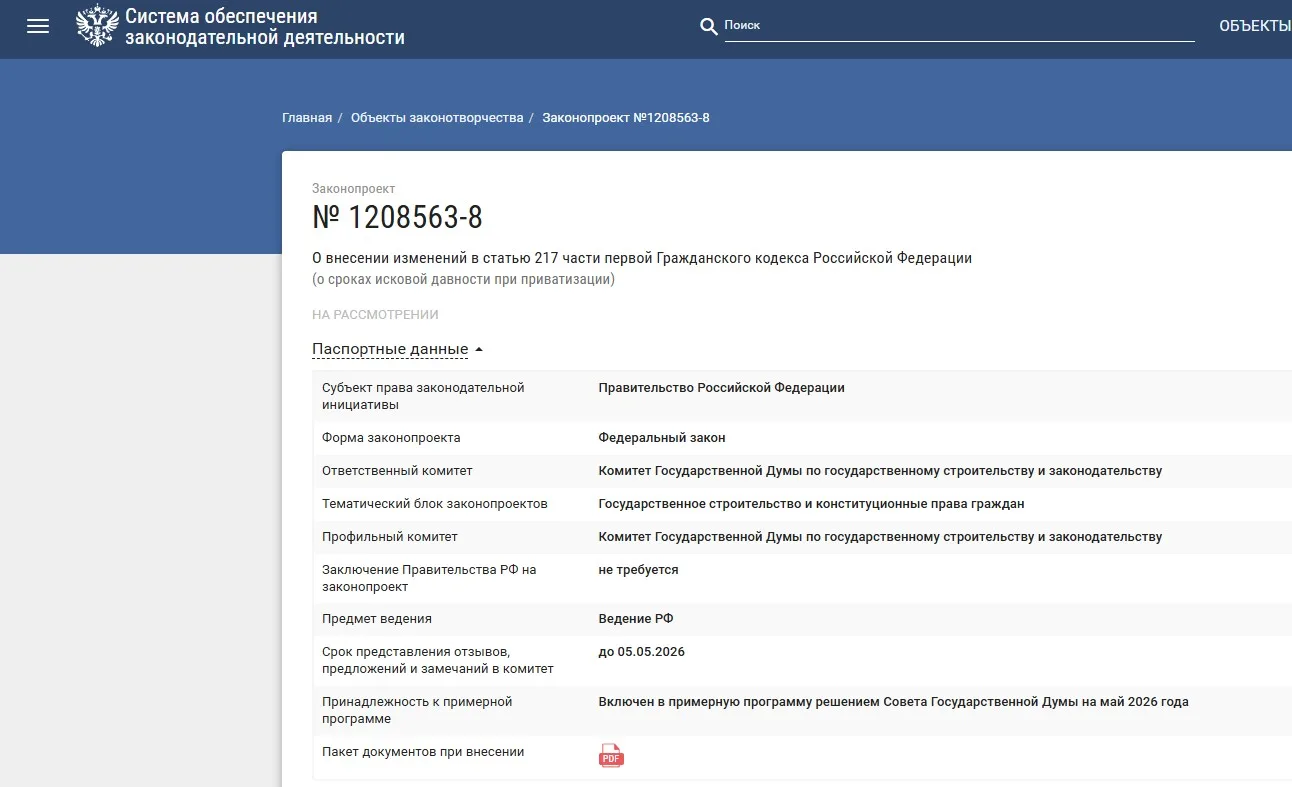The width and height of the screenshot is (1292, 787).
Task: Click the double-headed eagle emblem logo
Action: [x=97, y=27]
